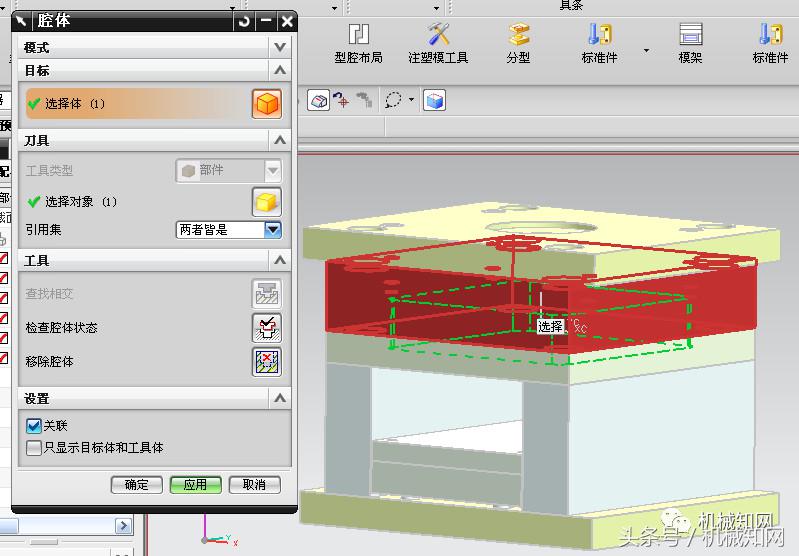Click the scrollbar right arrow below the panel

123,525
